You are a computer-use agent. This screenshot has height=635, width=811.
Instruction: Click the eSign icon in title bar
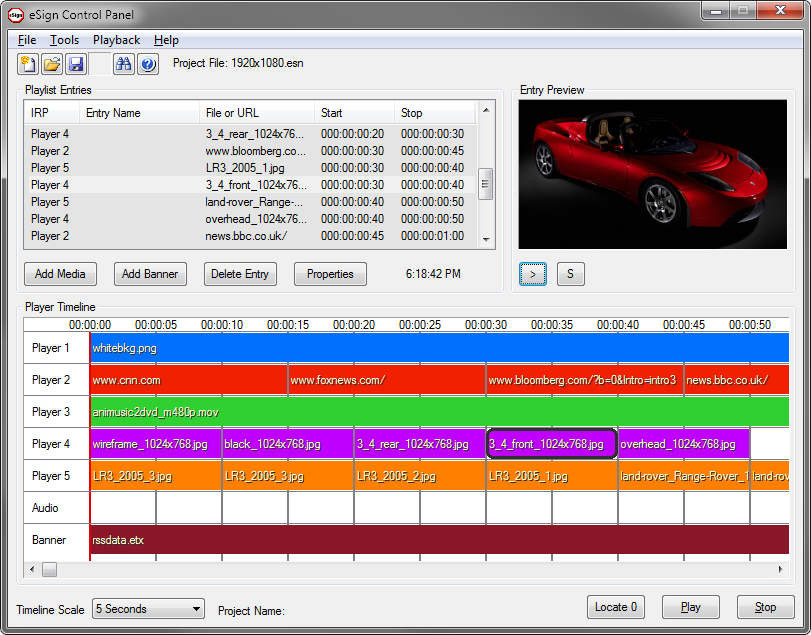tap(16, 15)
